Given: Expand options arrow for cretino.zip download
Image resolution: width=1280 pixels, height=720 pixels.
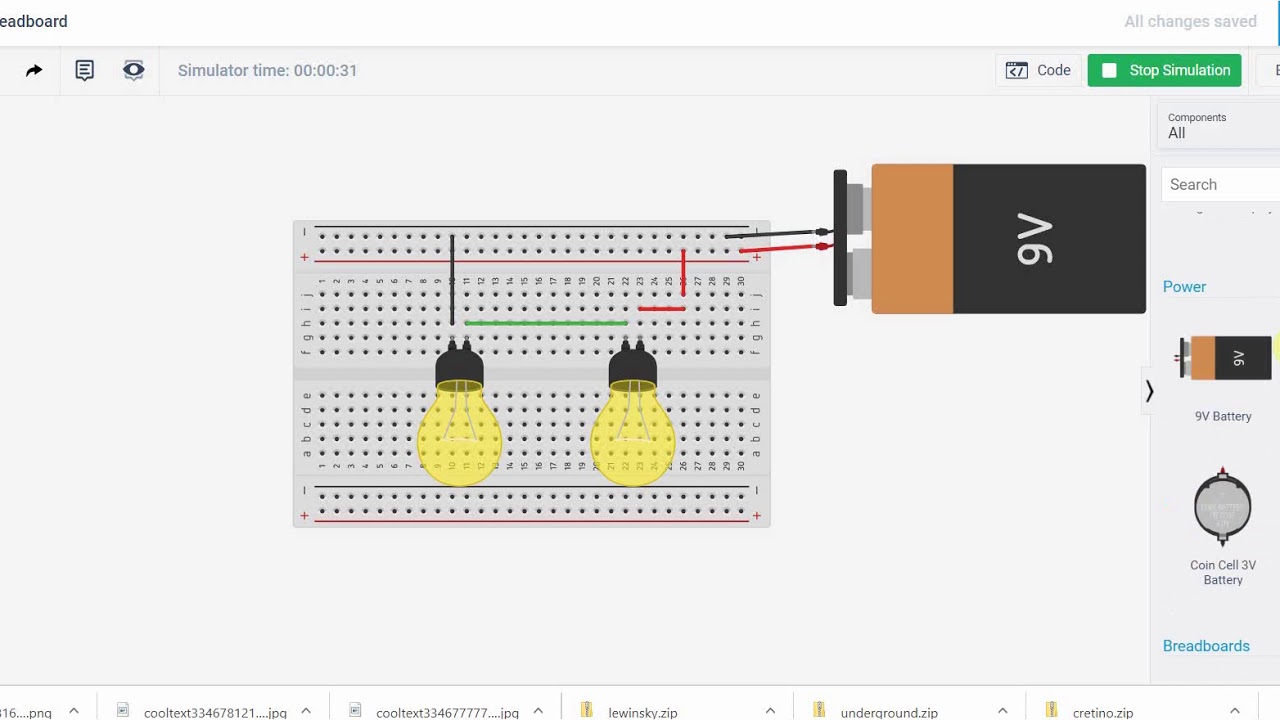Looking at the screenshot, I should [x=1234, y=711].
